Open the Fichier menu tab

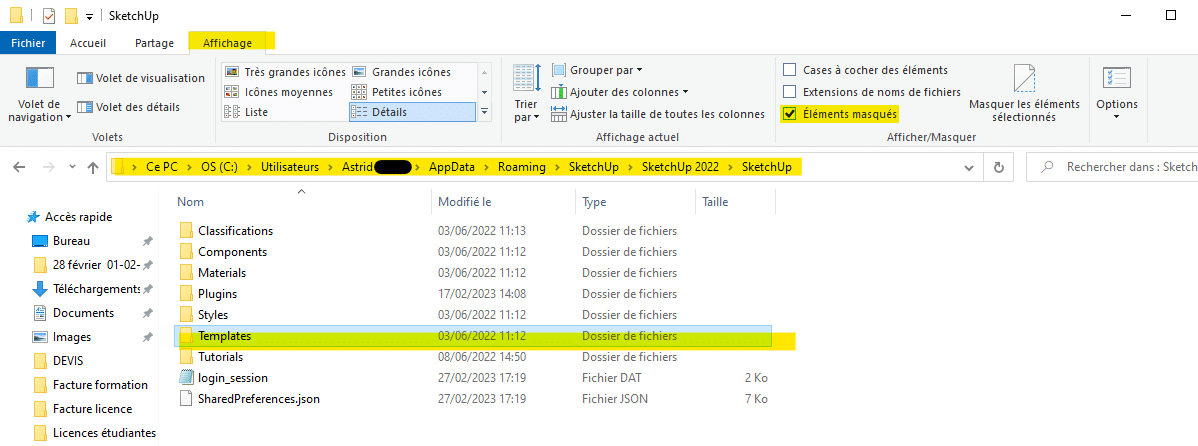(28, 43)
